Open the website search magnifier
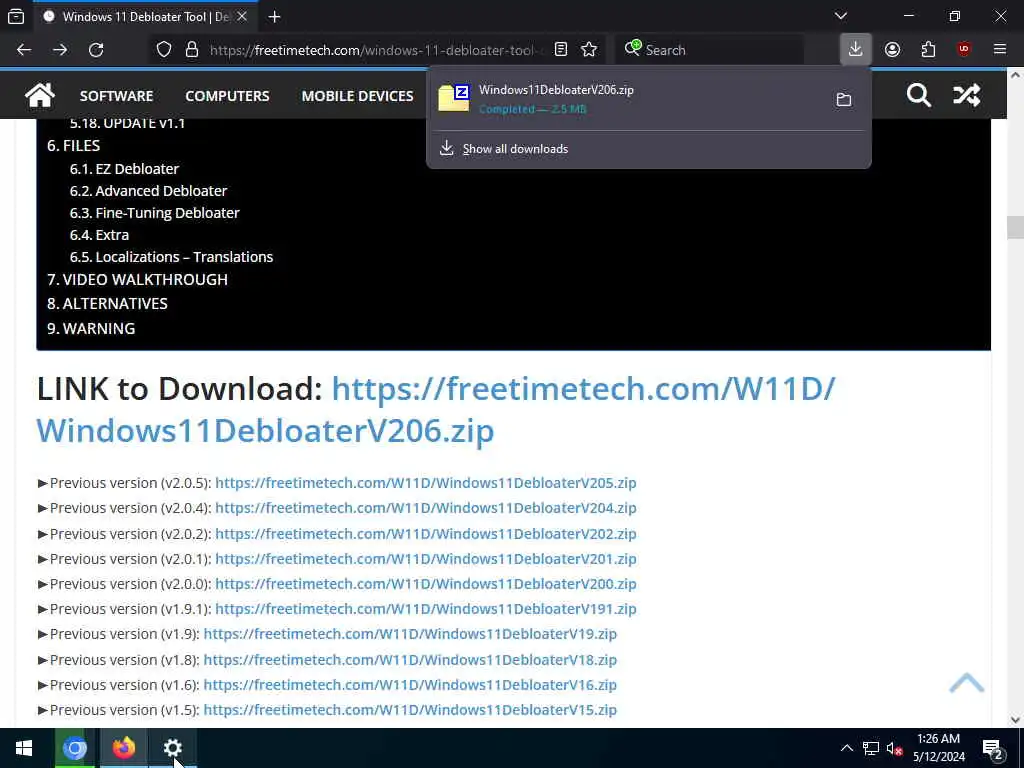The height and width of the screenshot is (768, 1024). pyautogui.click(x=918, y=95)
